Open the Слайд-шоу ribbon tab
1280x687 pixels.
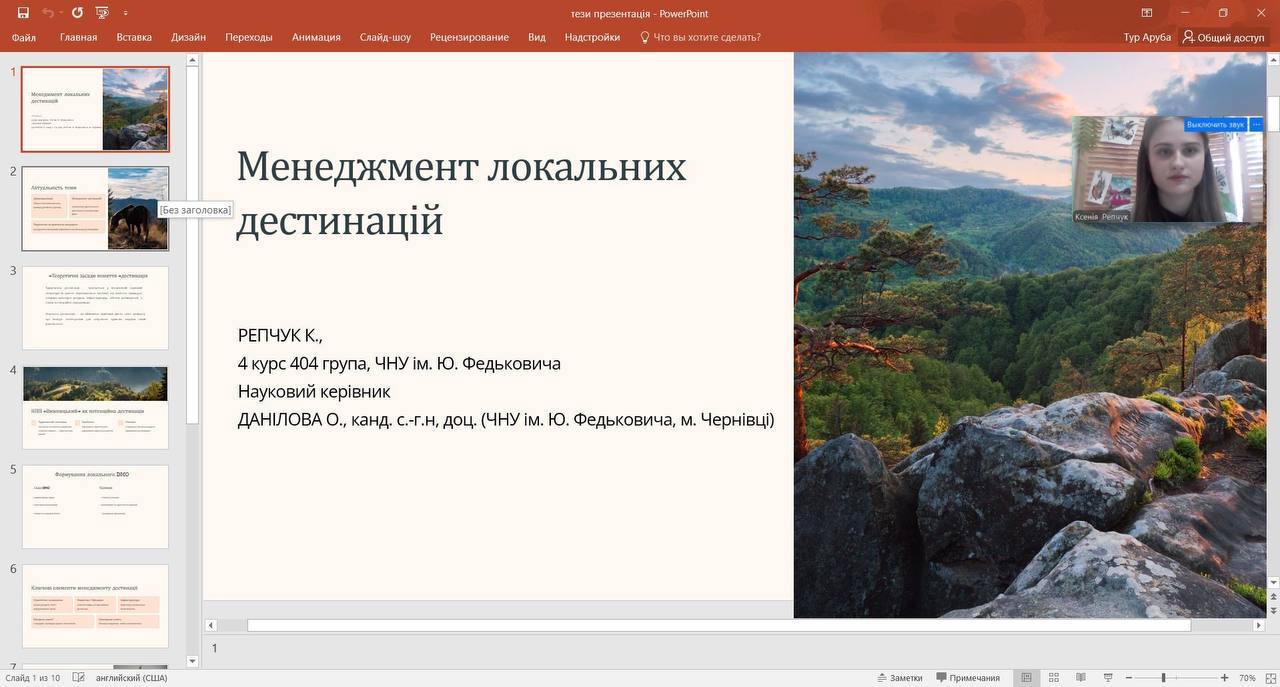pos(385,37)
